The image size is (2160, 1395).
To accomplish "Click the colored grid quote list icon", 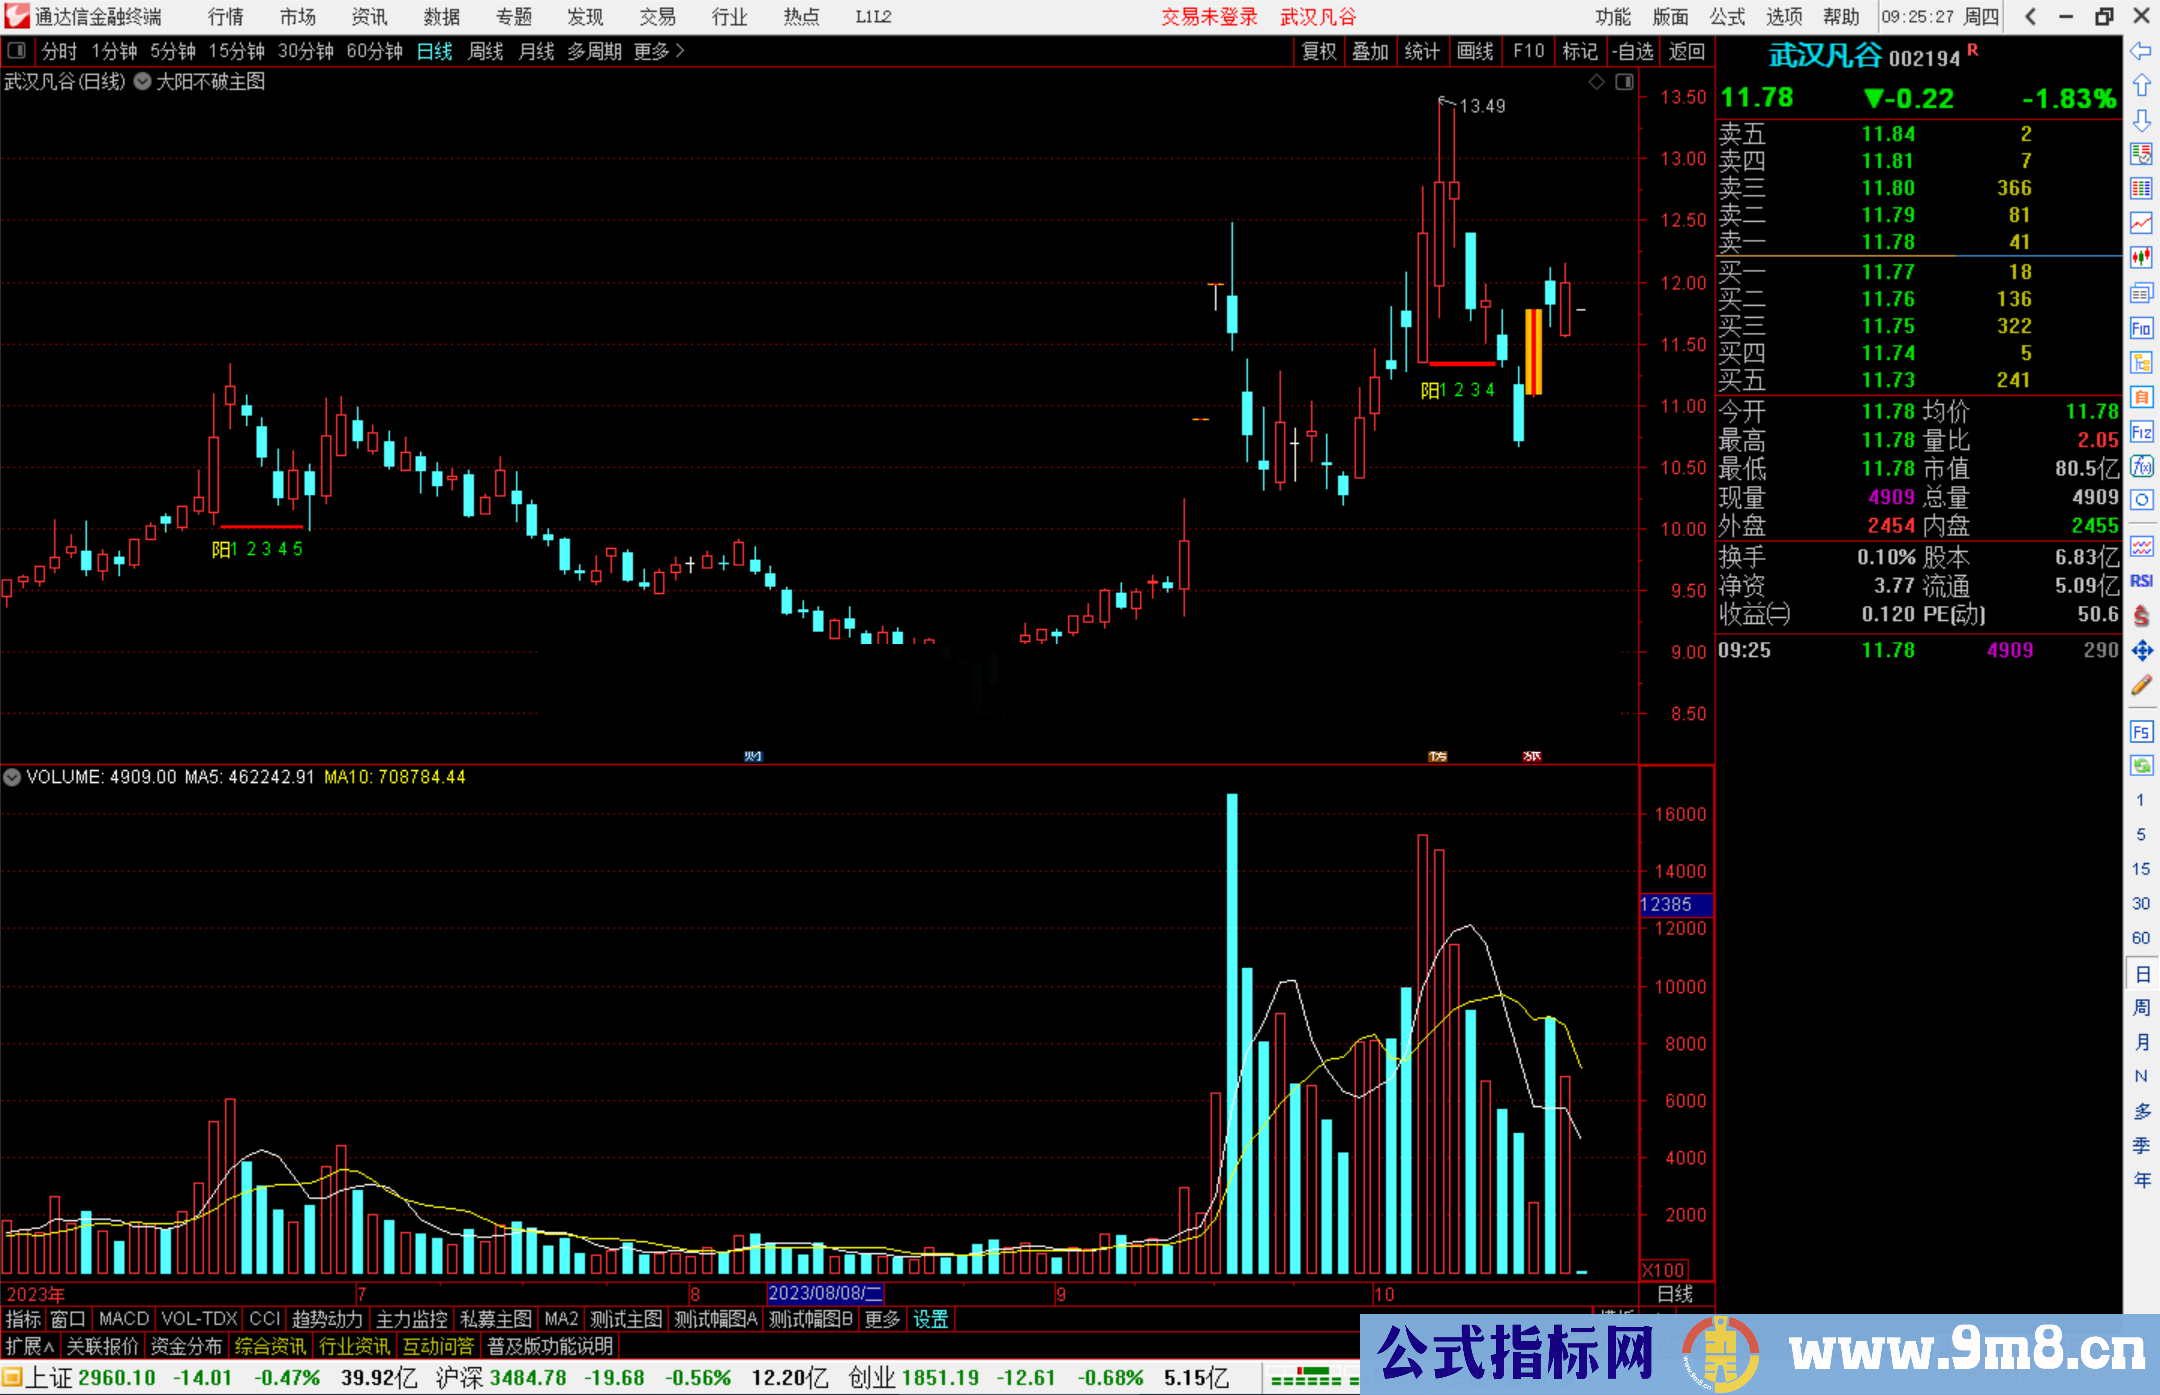I will [2141, 189].
